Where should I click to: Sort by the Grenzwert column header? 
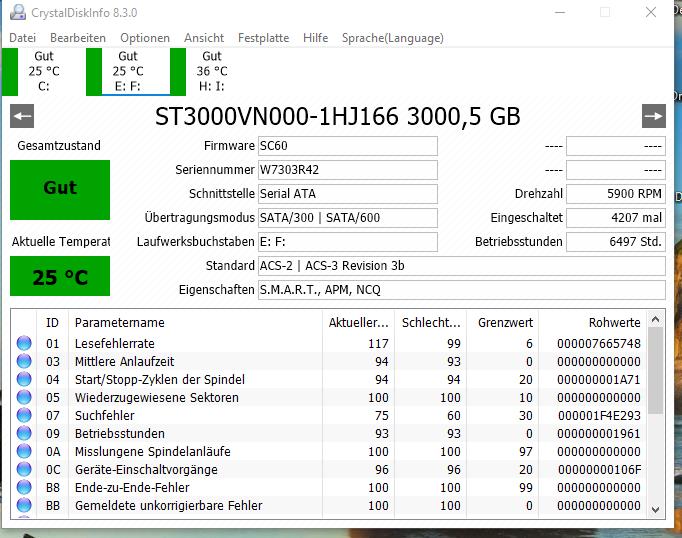coord(503,322)
